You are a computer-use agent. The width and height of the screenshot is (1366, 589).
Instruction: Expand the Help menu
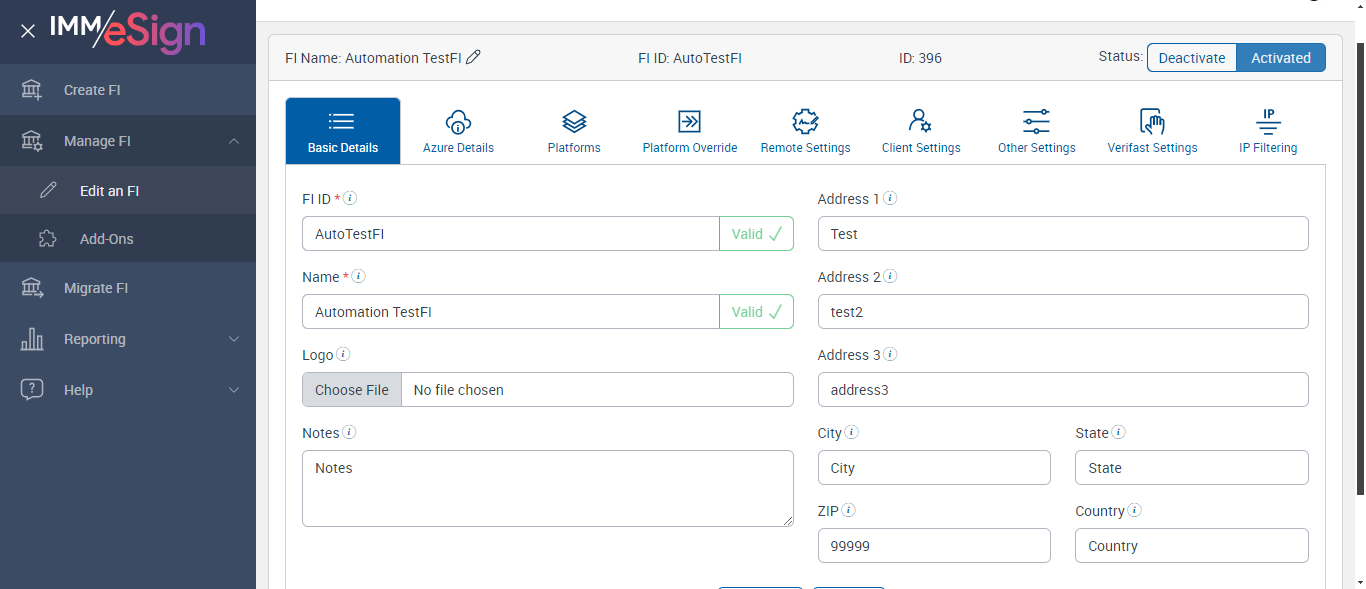(x=234, y=390)
